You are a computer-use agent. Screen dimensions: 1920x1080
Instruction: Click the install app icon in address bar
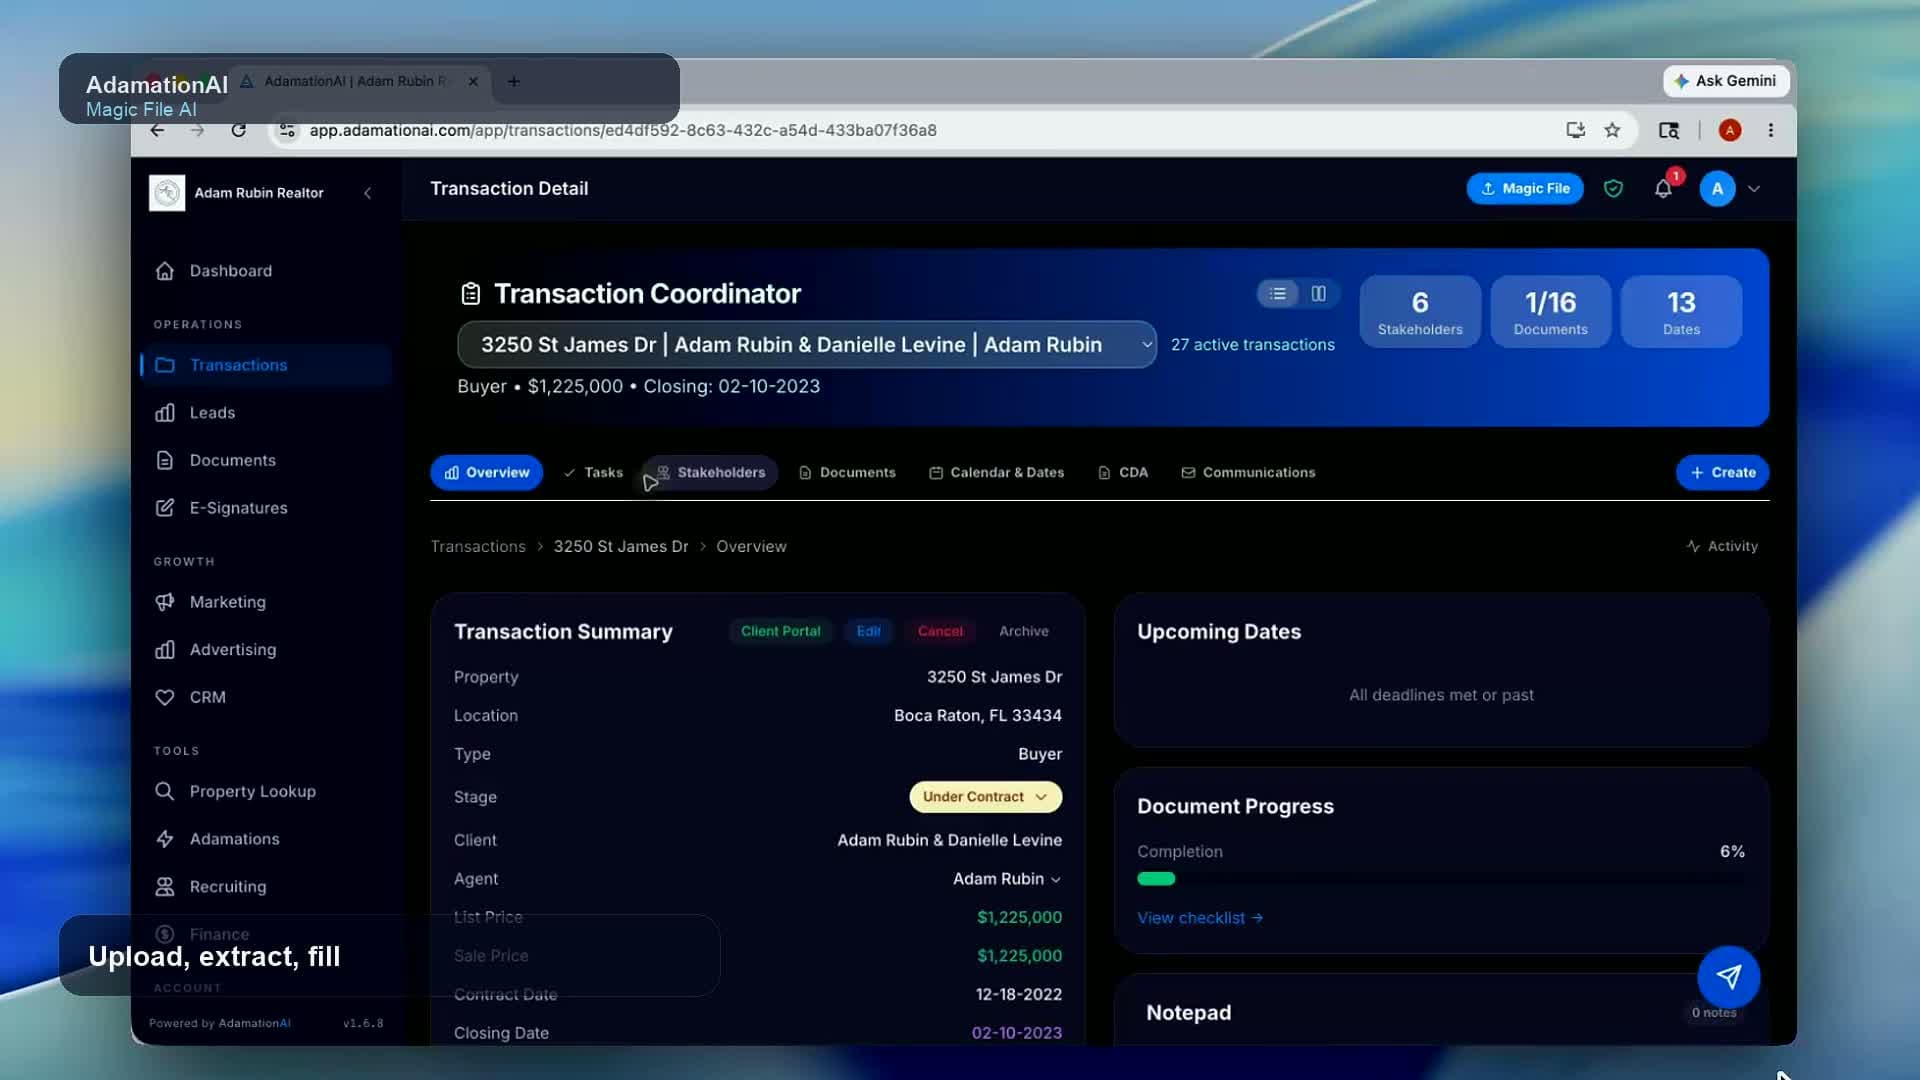point(1575,130)
